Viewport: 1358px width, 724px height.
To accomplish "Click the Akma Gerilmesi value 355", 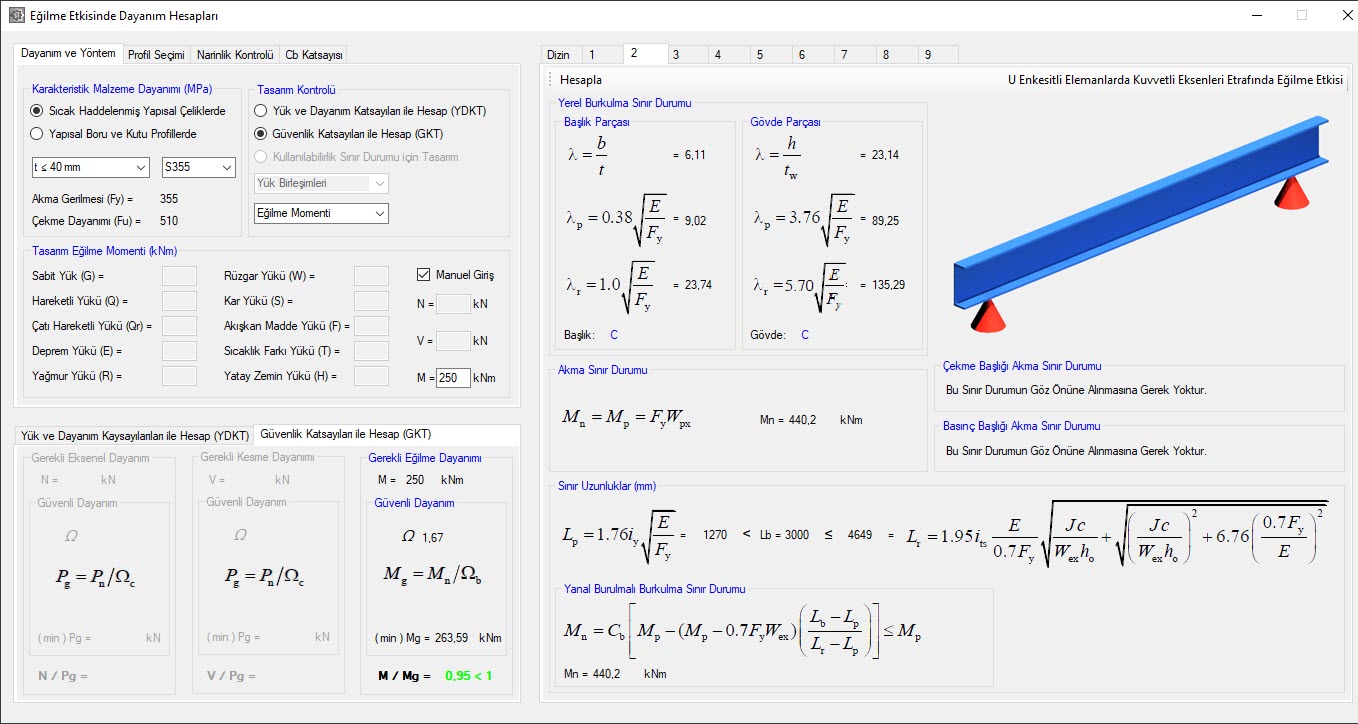I will point(169,199).
